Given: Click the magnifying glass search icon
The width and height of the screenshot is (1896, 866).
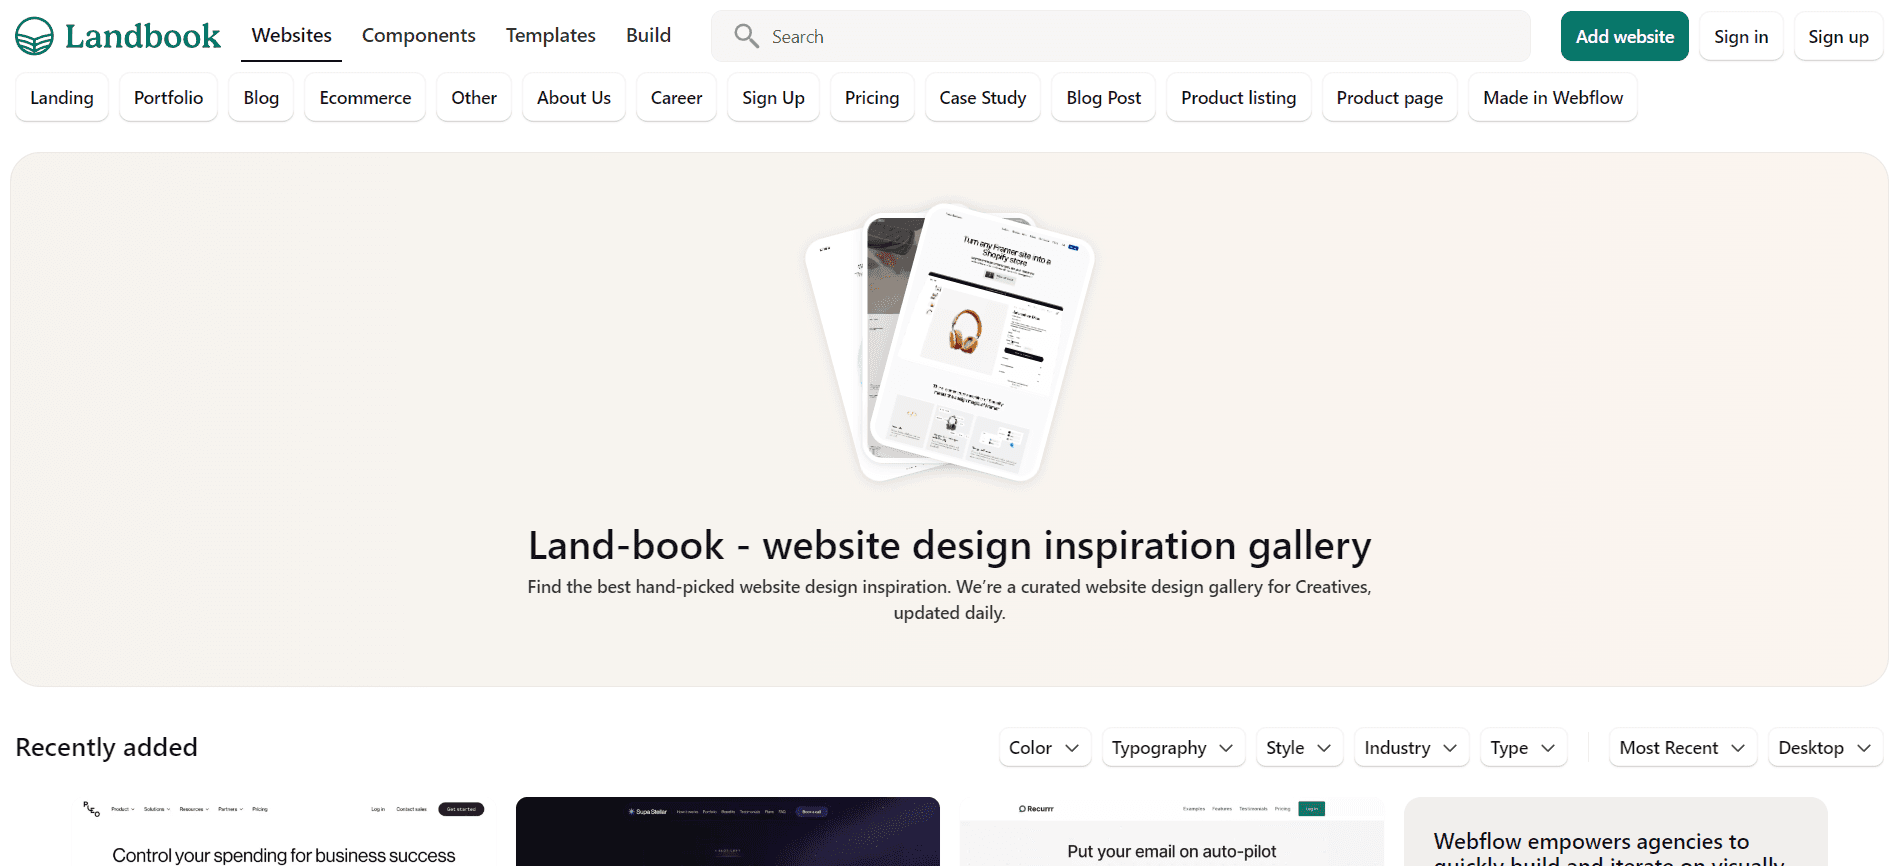Looking at the screenshot, I should (746, 36).
